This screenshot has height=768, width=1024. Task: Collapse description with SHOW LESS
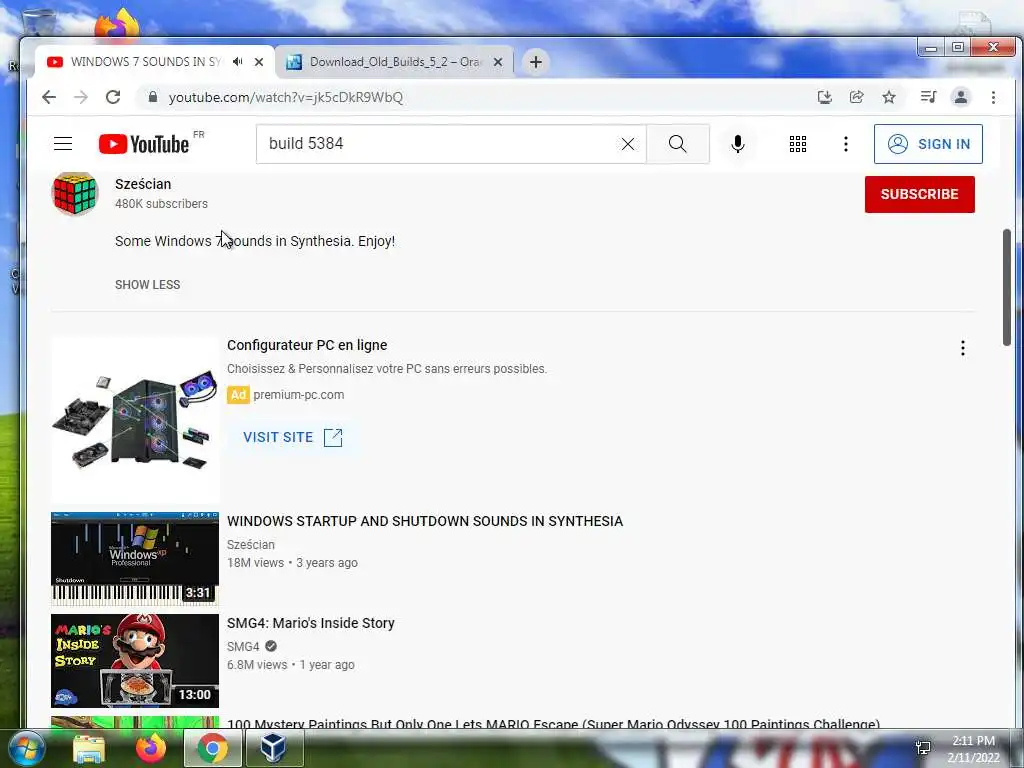tap(148, 285)
